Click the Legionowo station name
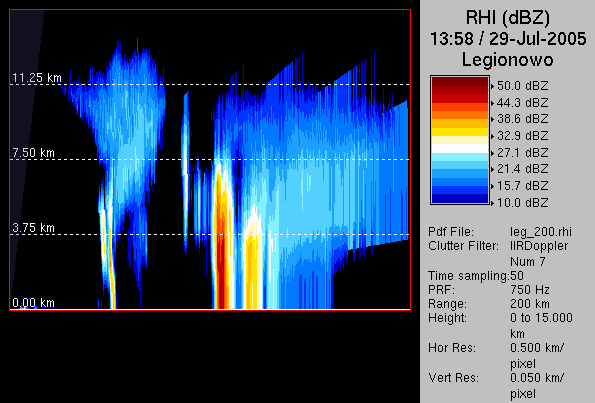 coord(507,60)
